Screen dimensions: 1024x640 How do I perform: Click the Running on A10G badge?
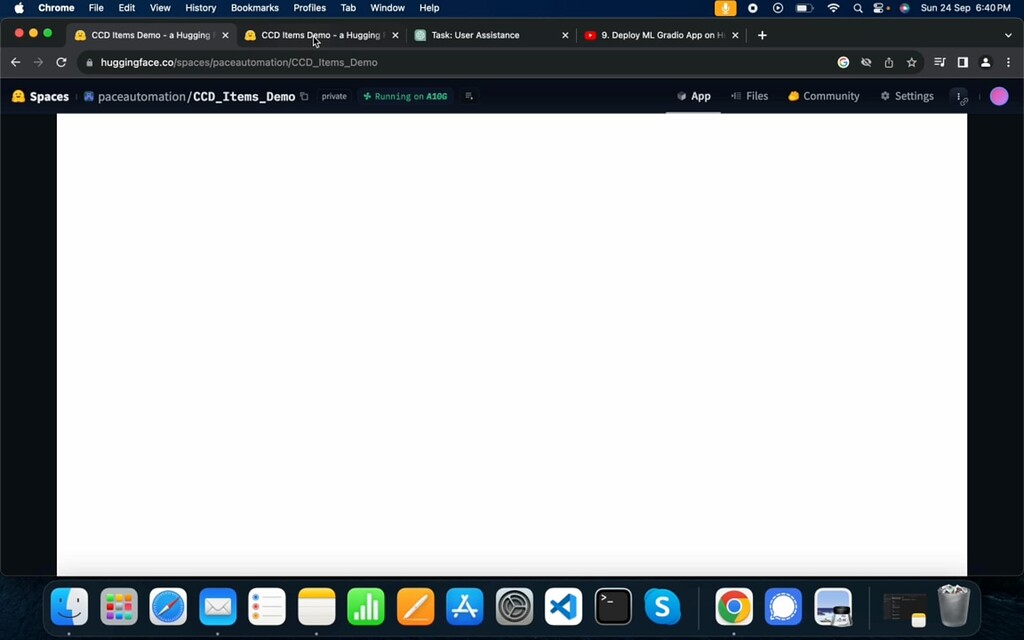click(404, 96)
